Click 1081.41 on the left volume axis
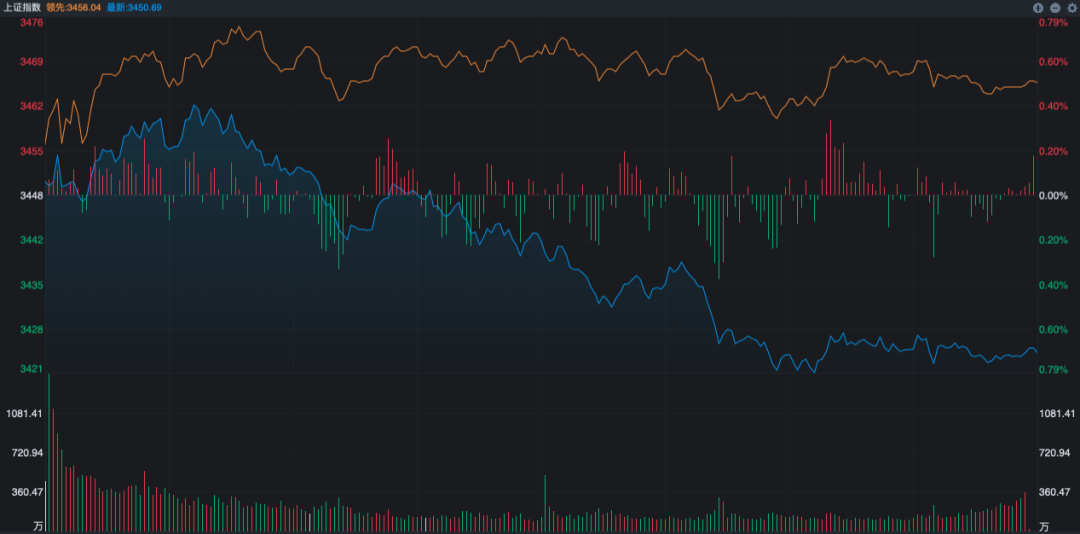 pos(23,413)
